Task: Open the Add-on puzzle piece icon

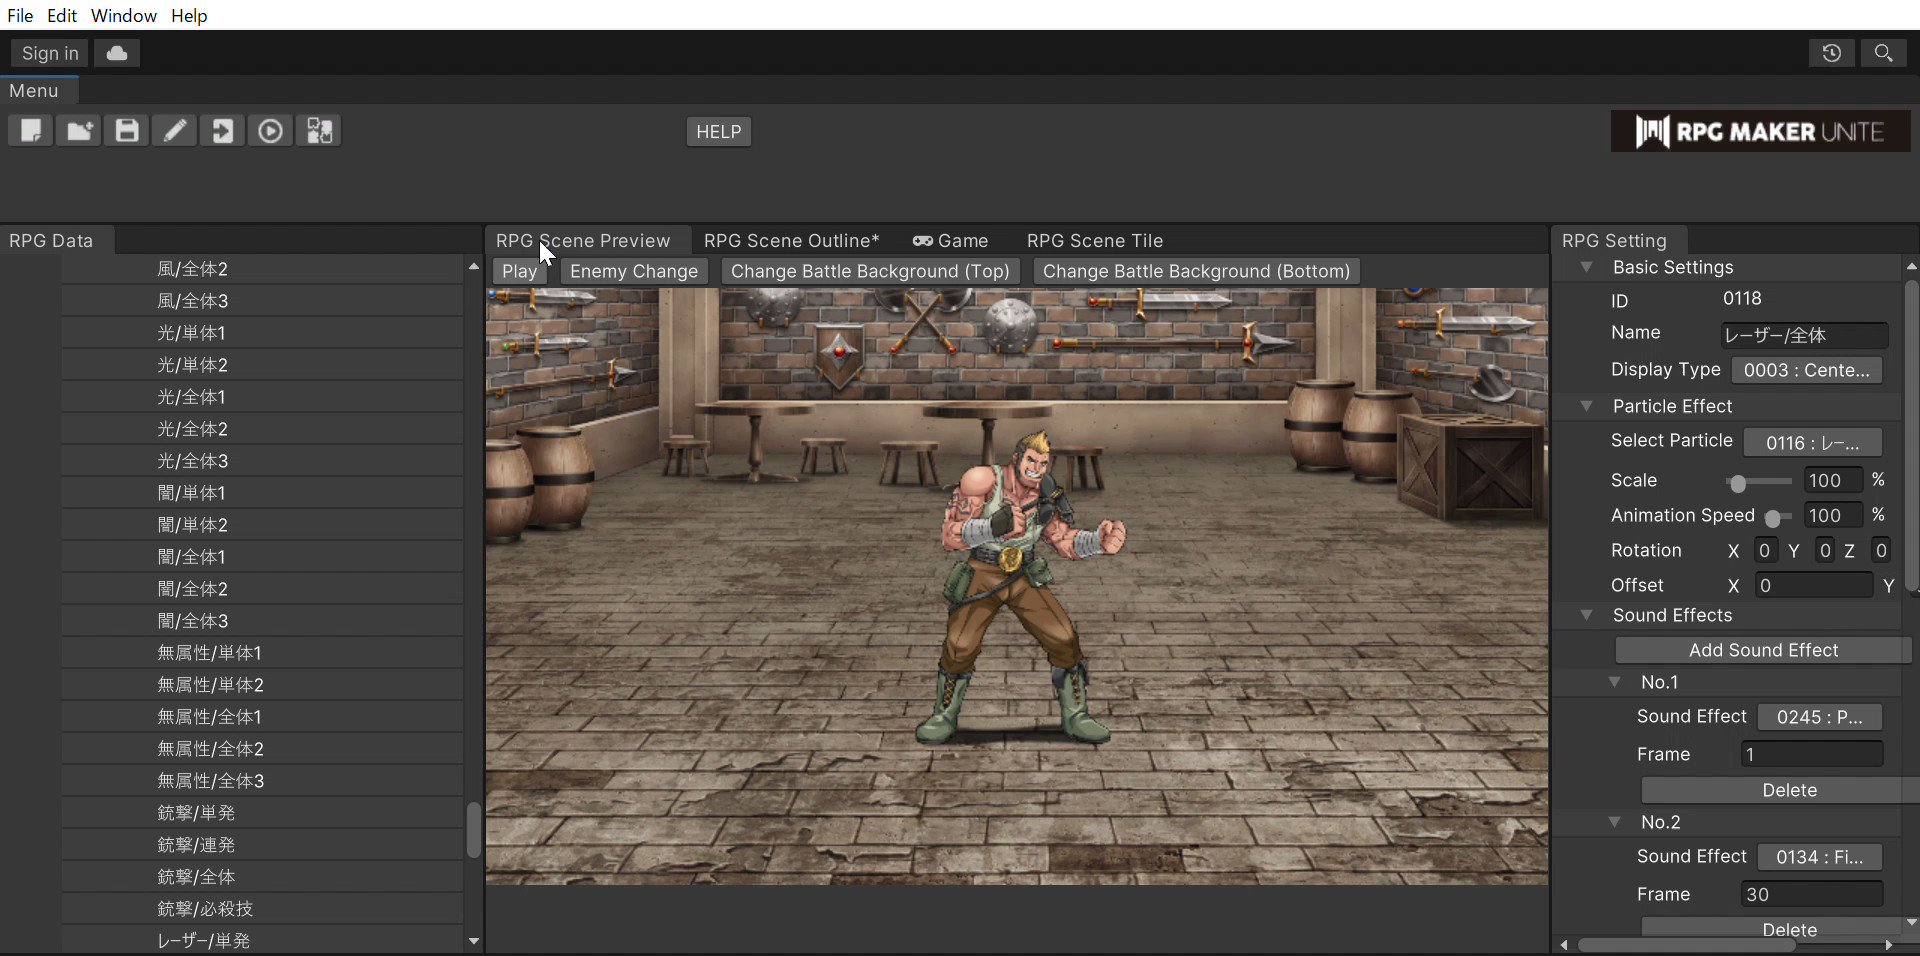Action: click(319, 131)
